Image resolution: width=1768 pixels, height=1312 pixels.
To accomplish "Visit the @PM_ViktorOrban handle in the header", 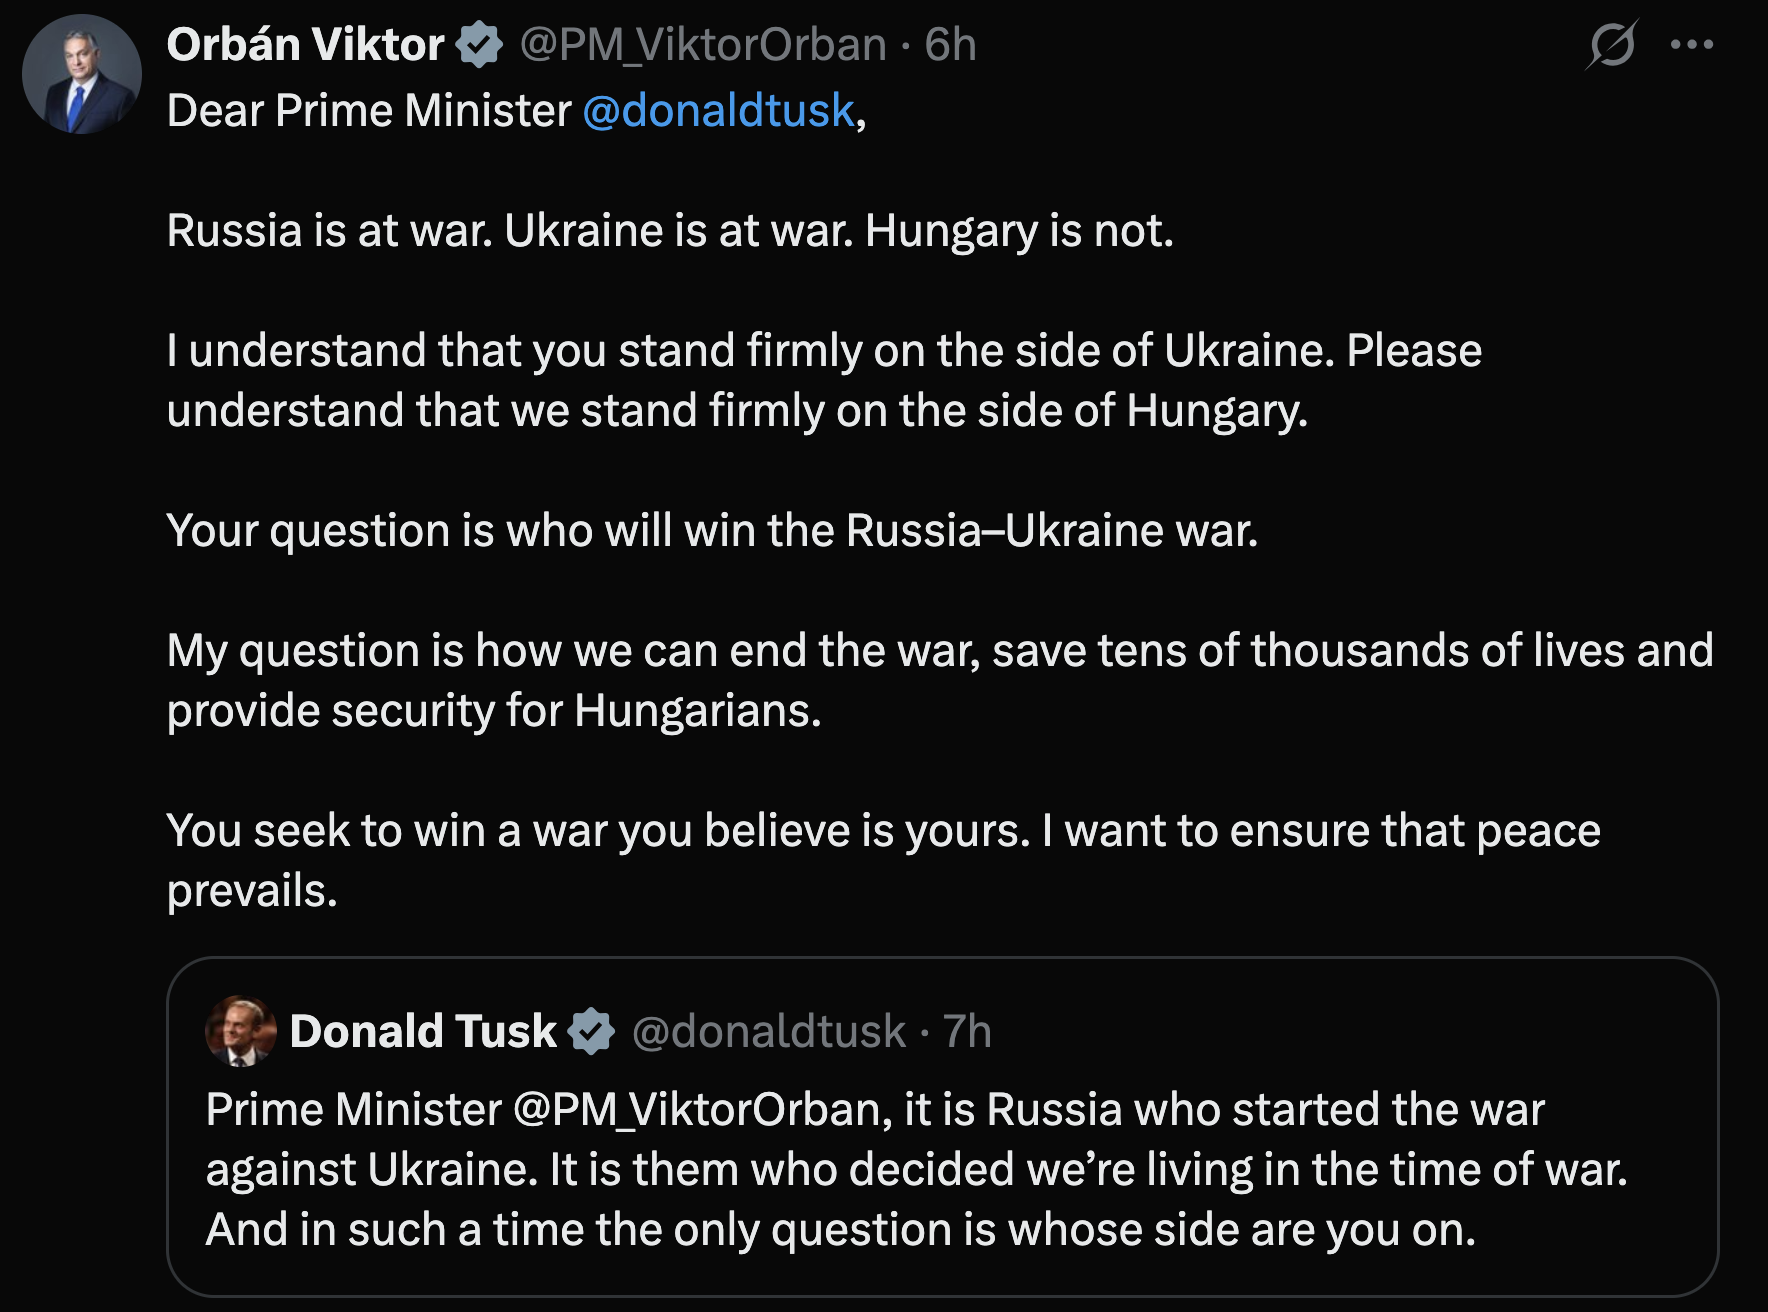I will (x=703, y=45).
